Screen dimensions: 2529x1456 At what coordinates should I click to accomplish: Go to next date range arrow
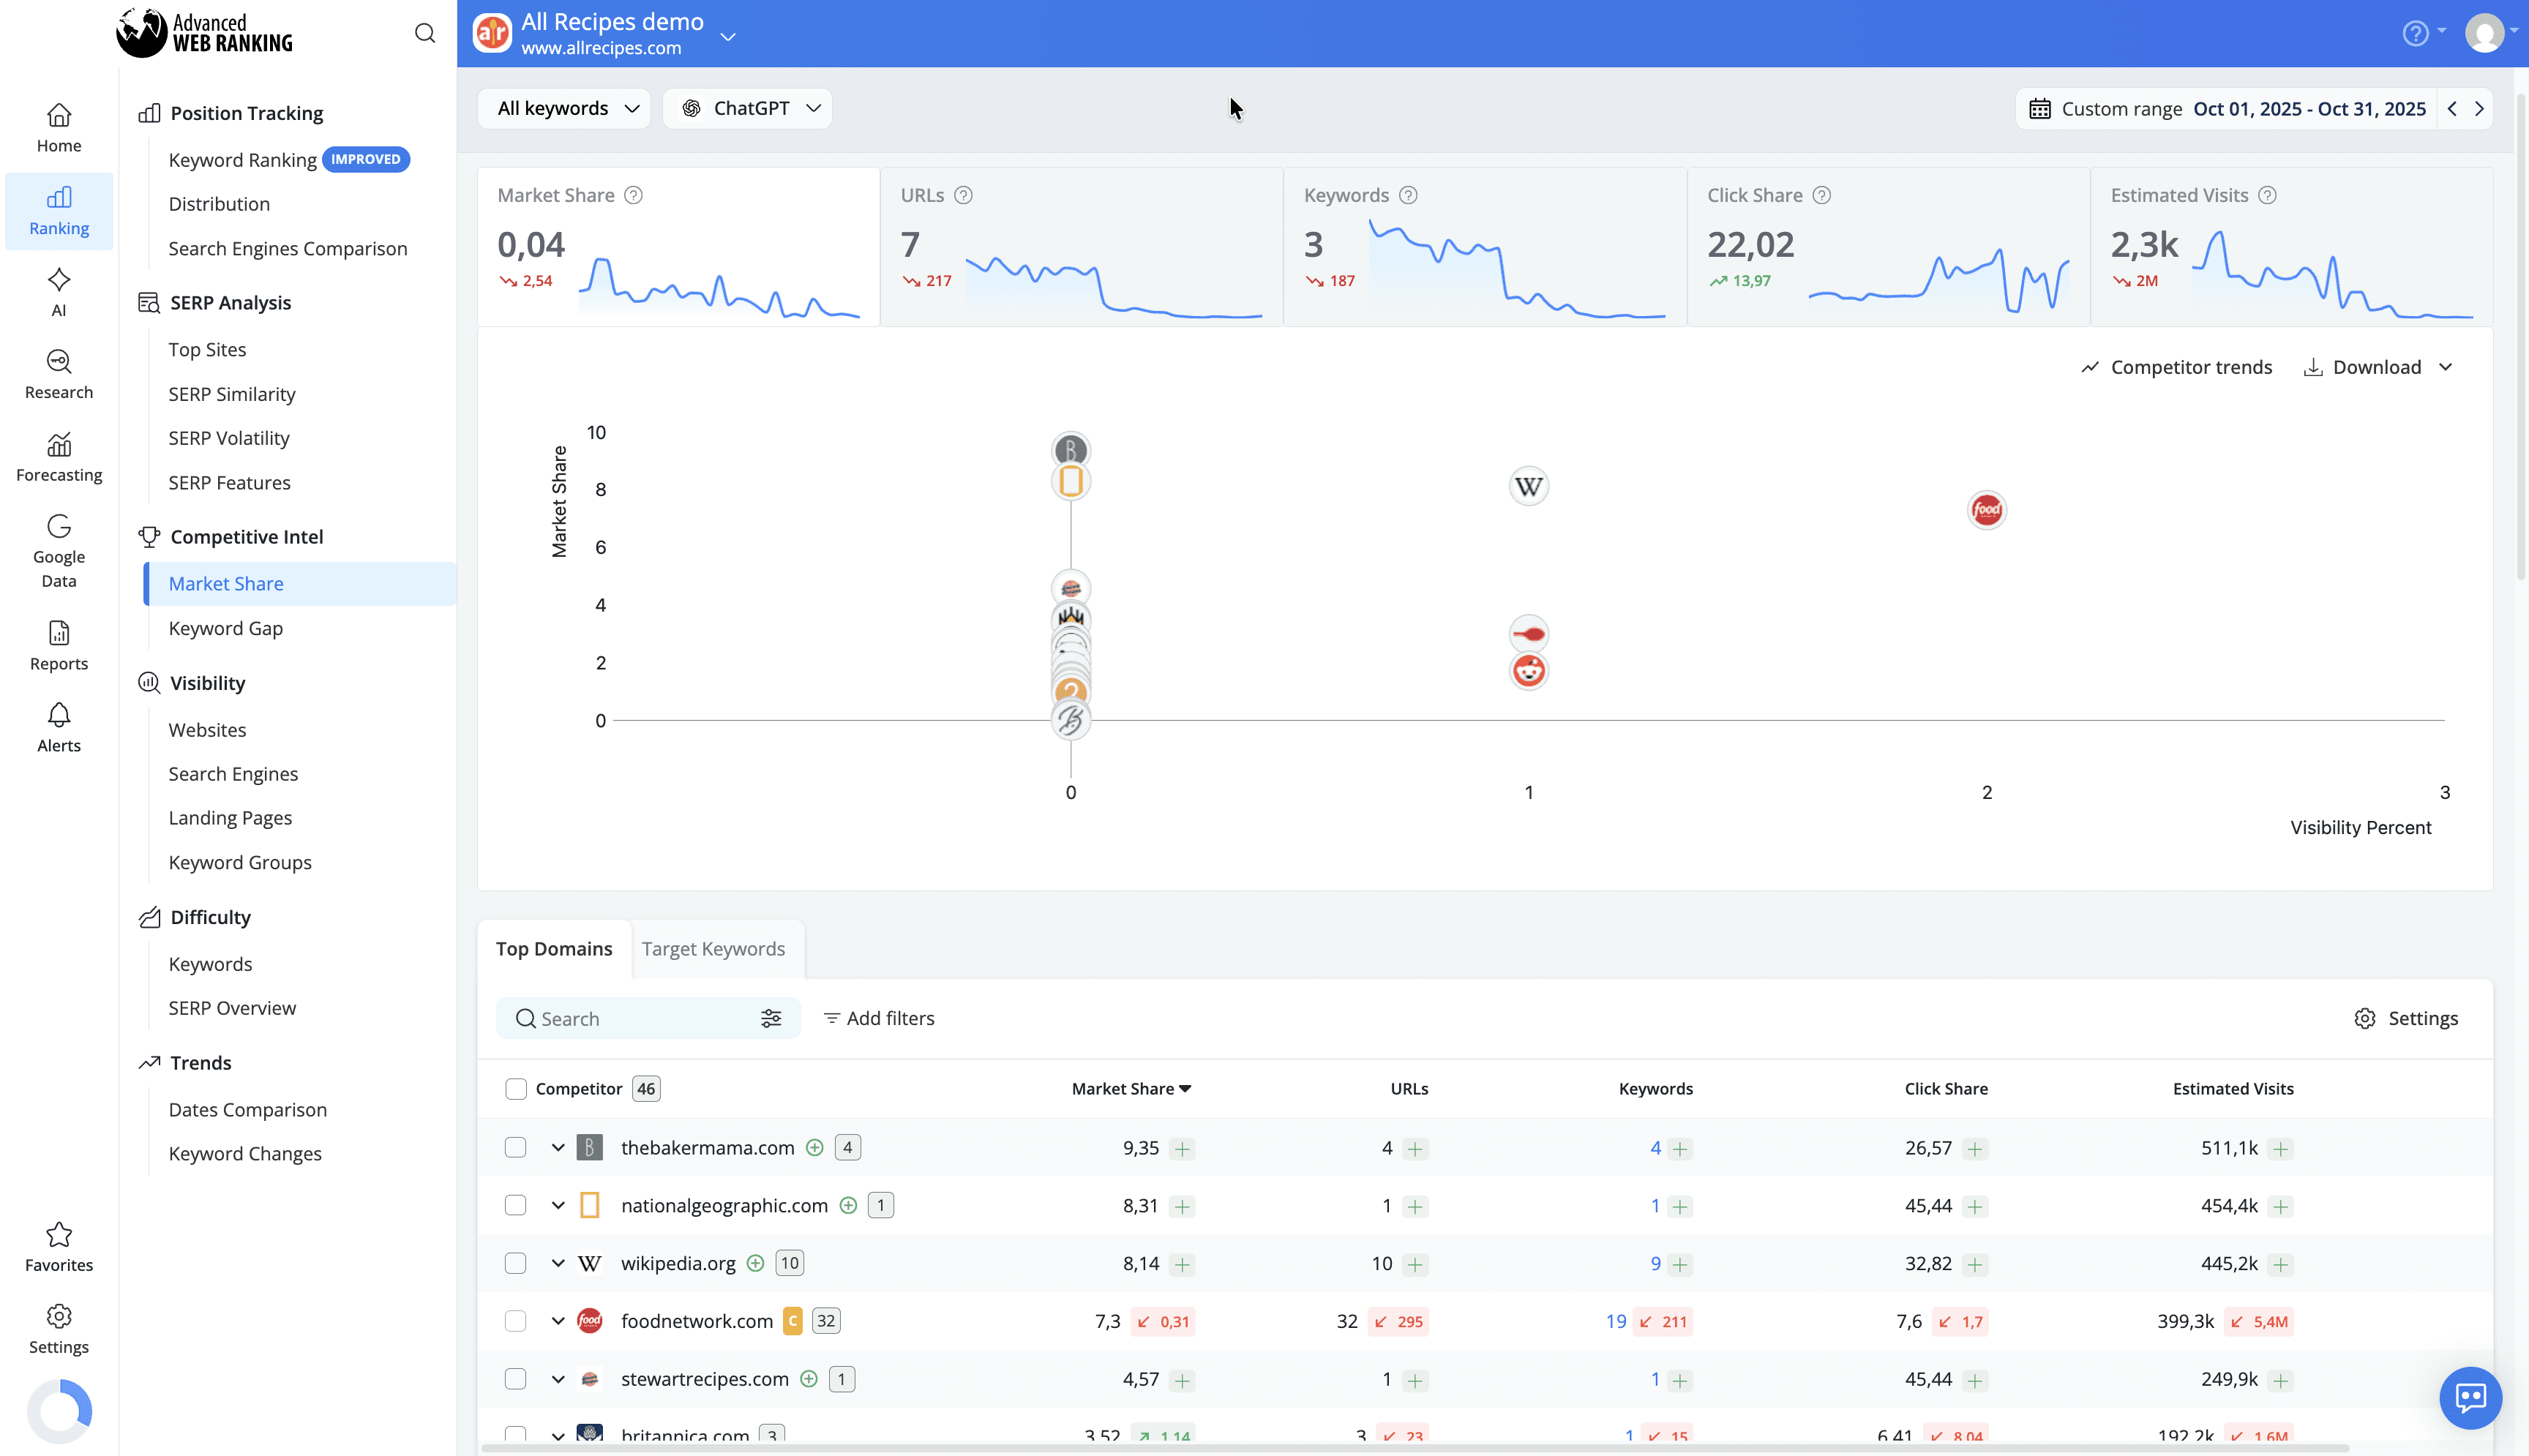[x=2479, y=109]
